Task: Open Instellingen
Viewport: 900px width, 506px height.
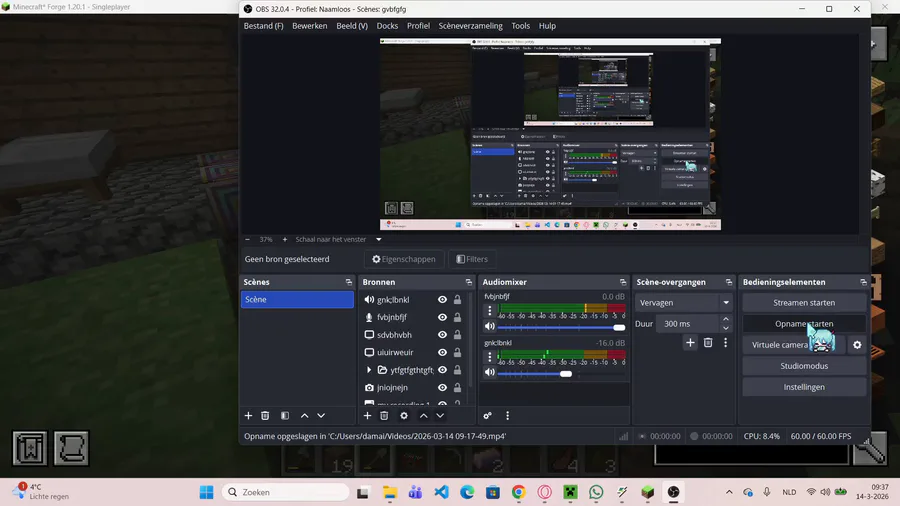Action: click(x=804, y=387)
